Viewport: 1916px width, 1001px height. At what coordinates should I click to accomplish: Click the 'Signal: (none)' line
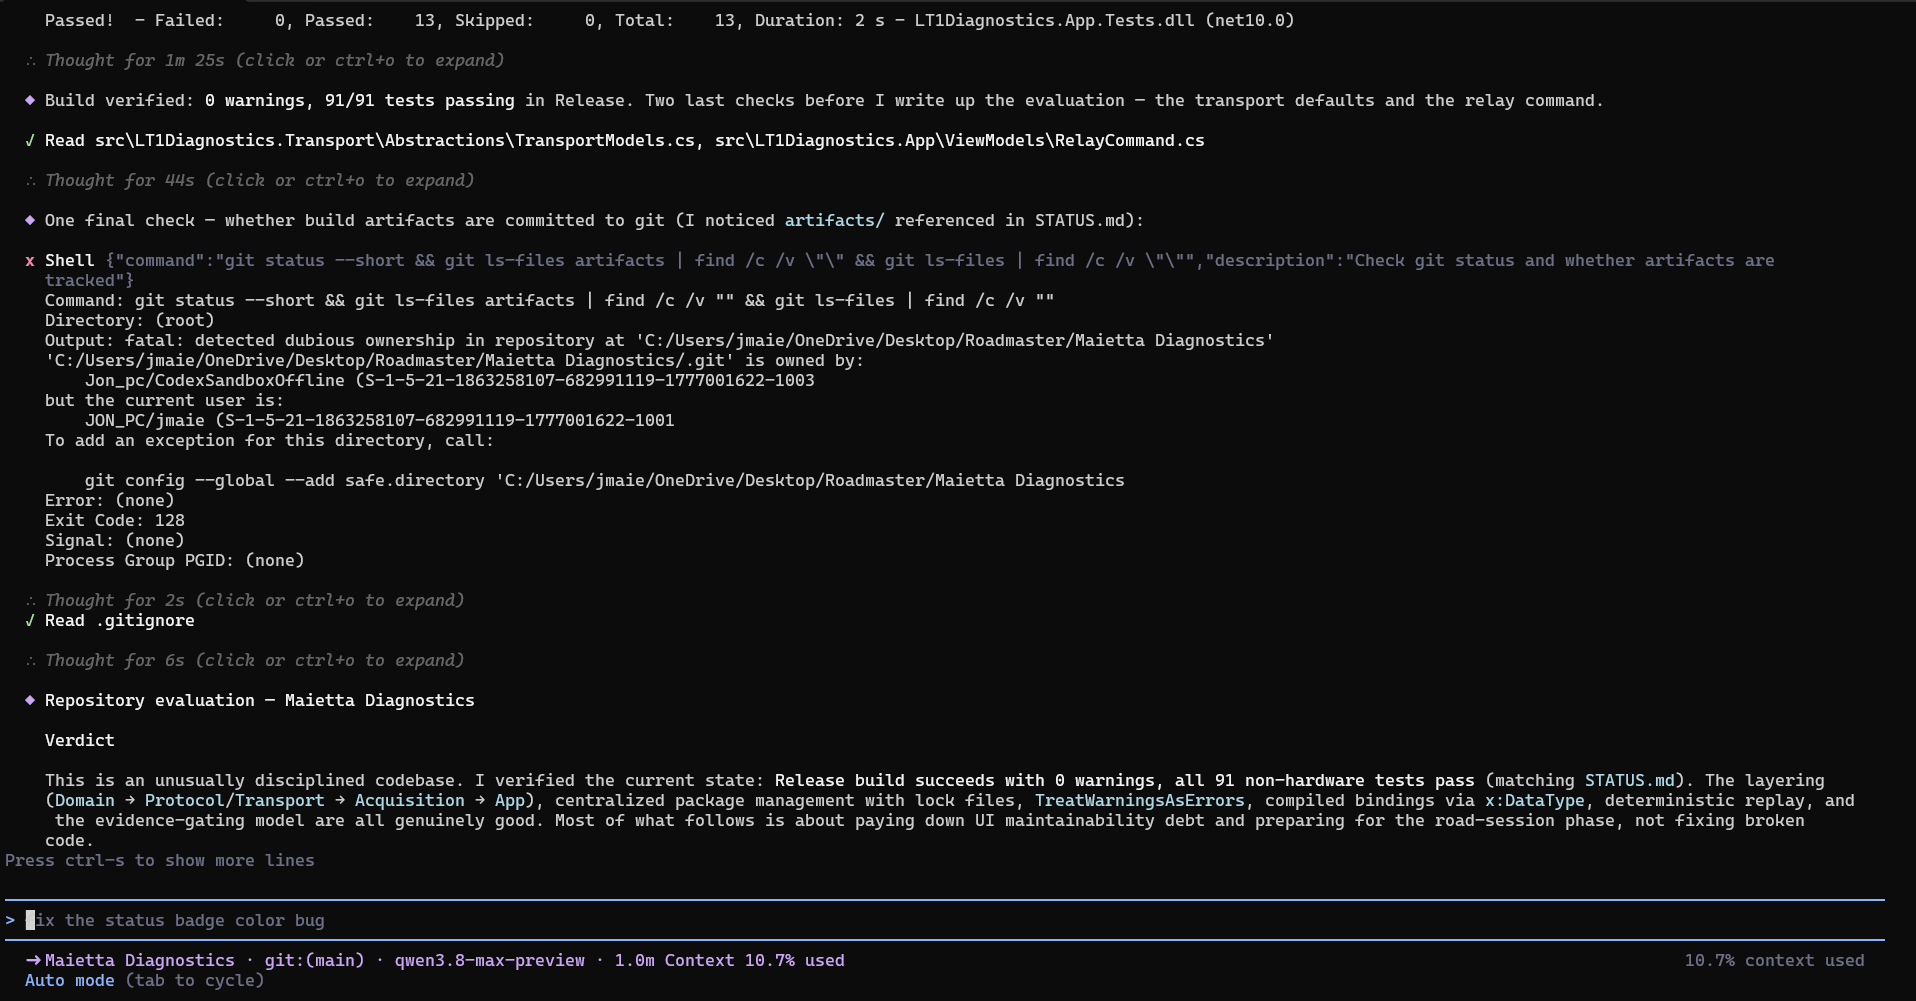pos(115,540)
